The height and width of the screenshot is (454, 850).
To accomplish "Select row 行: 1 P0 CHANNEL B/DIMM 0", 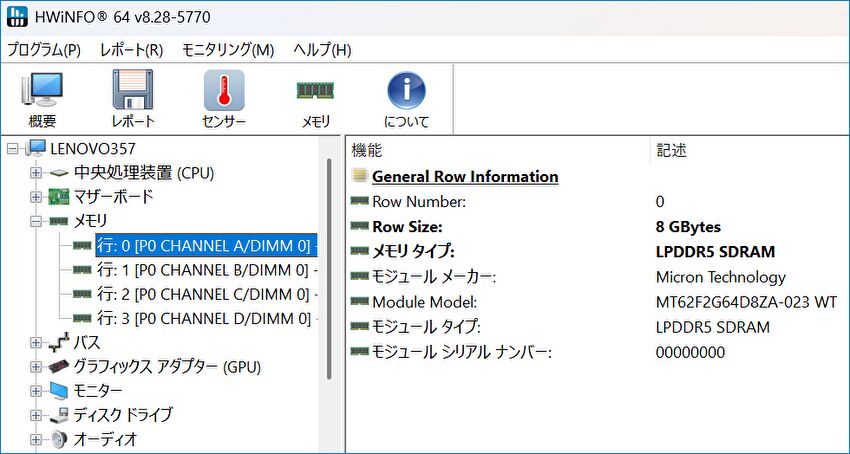I will tap(205, 270).
